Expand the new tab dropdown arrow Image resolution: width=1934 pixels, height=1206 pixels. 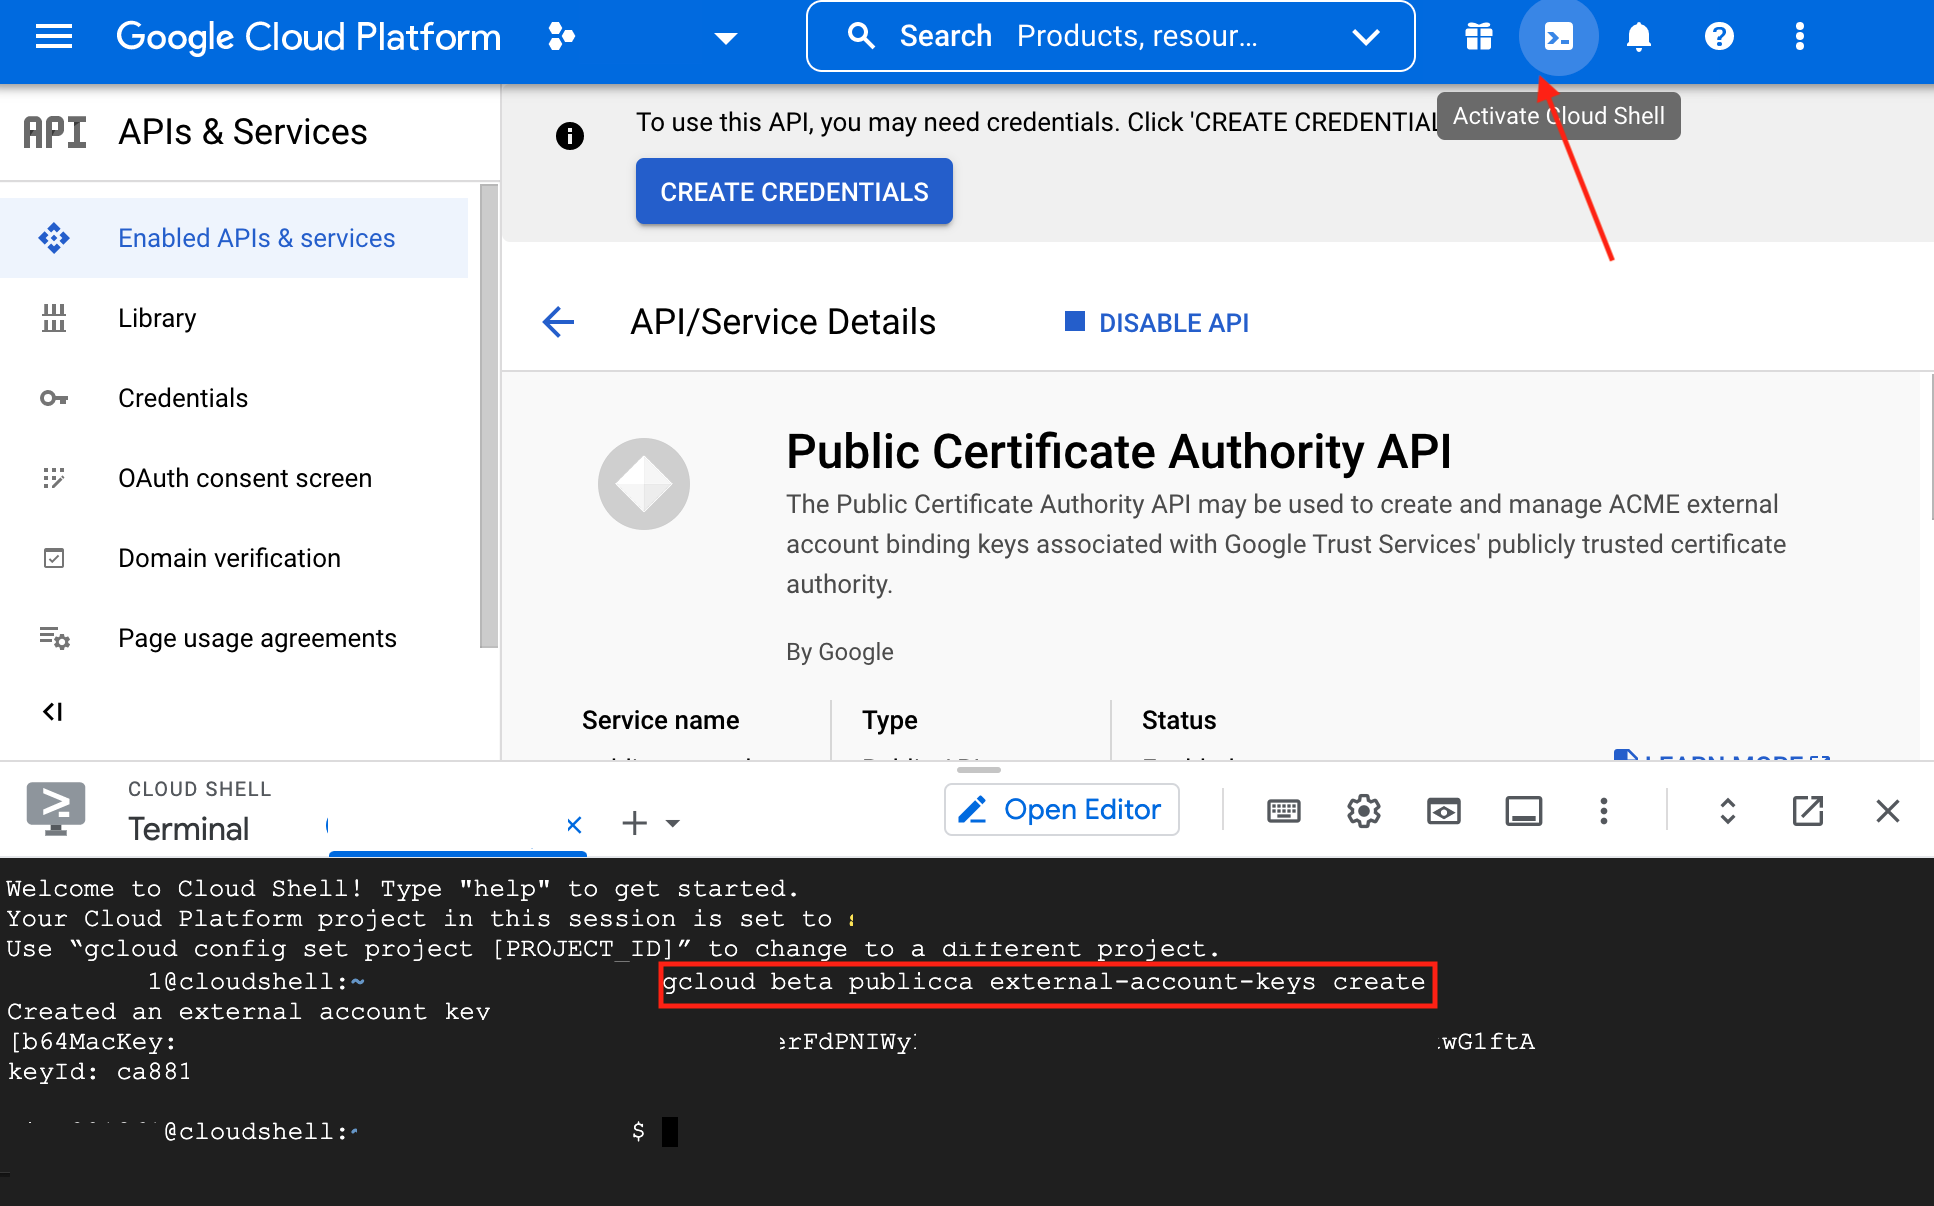[x=673, y=824]
